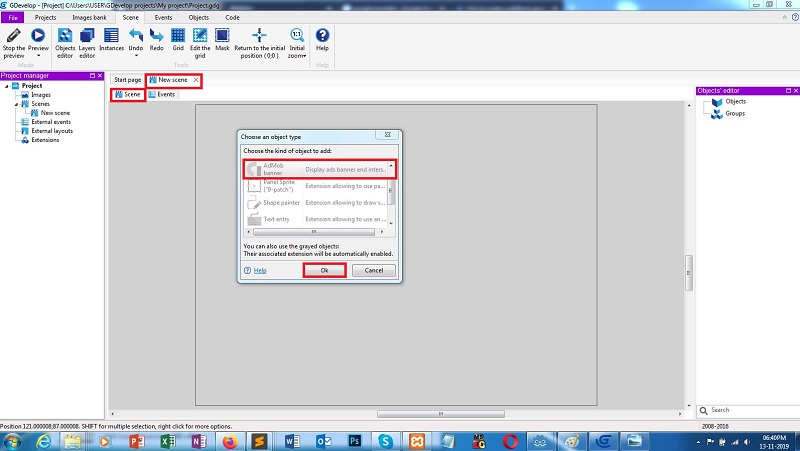
Task: Click the object list vertical scrollbar
Action: 391,194
